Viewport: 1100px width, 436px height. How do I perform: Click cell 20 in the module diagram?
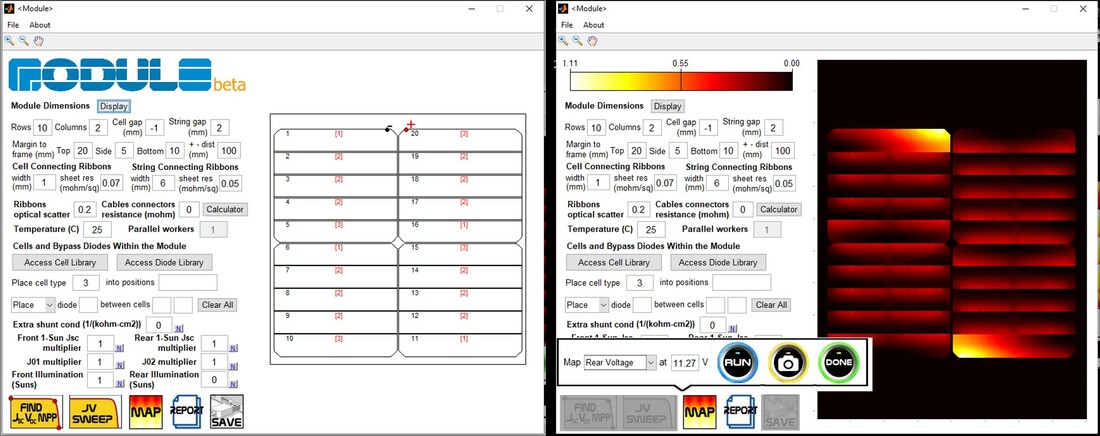461,140
